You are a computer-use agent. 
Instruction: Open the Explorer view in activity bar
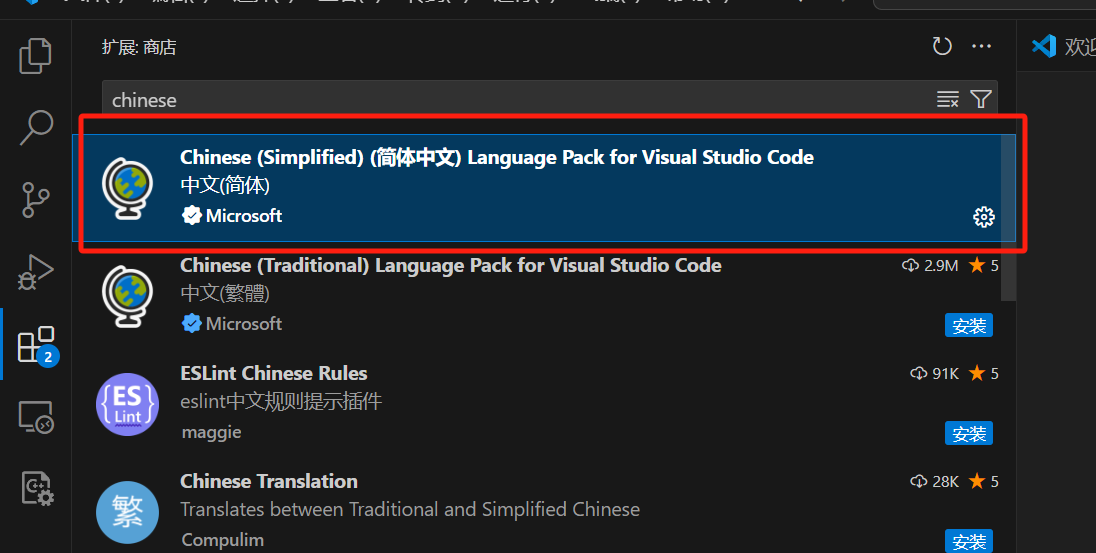(x=35, y=56)
